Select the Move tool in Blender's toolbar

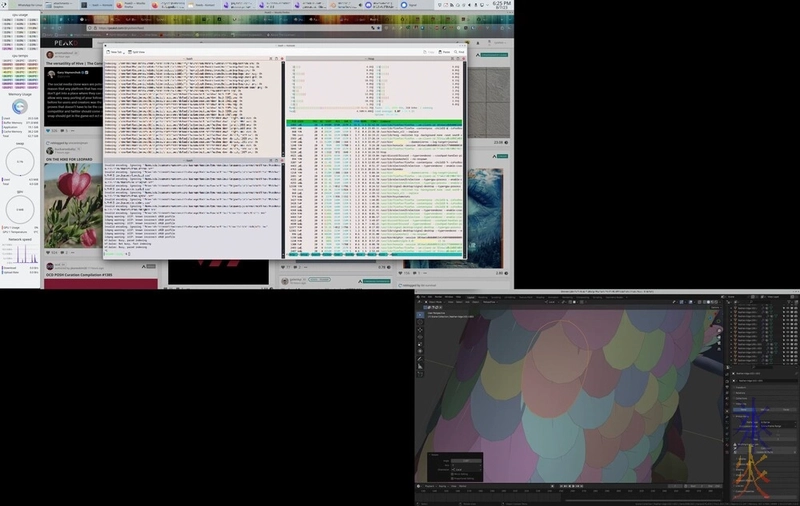click(x=420, y=328)
